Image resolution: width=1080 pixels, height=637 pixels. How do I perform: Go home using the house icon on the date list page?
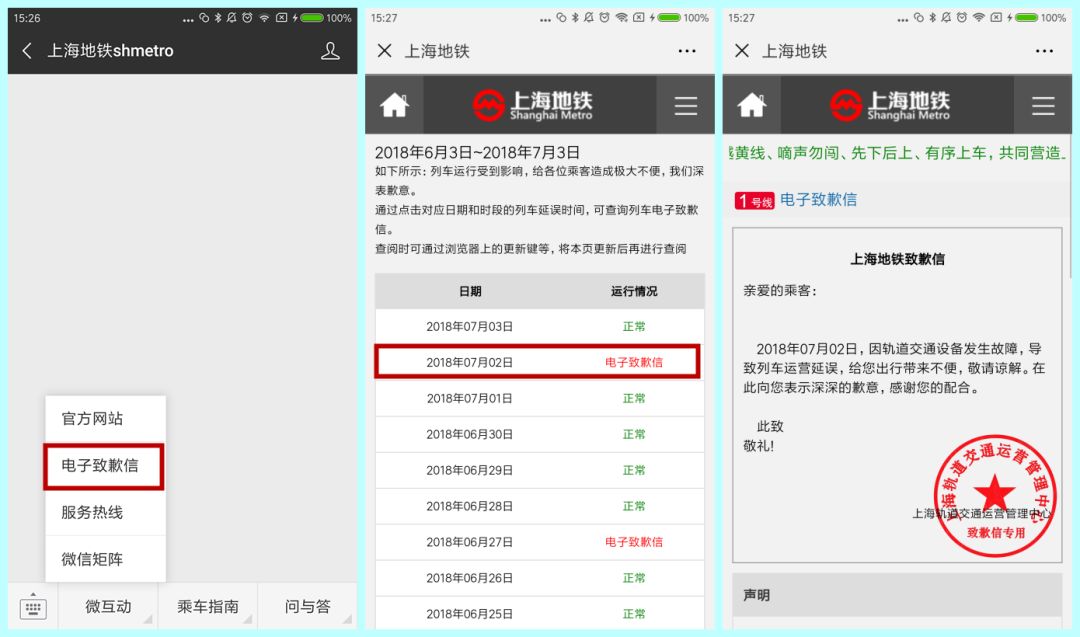point(395,105)
